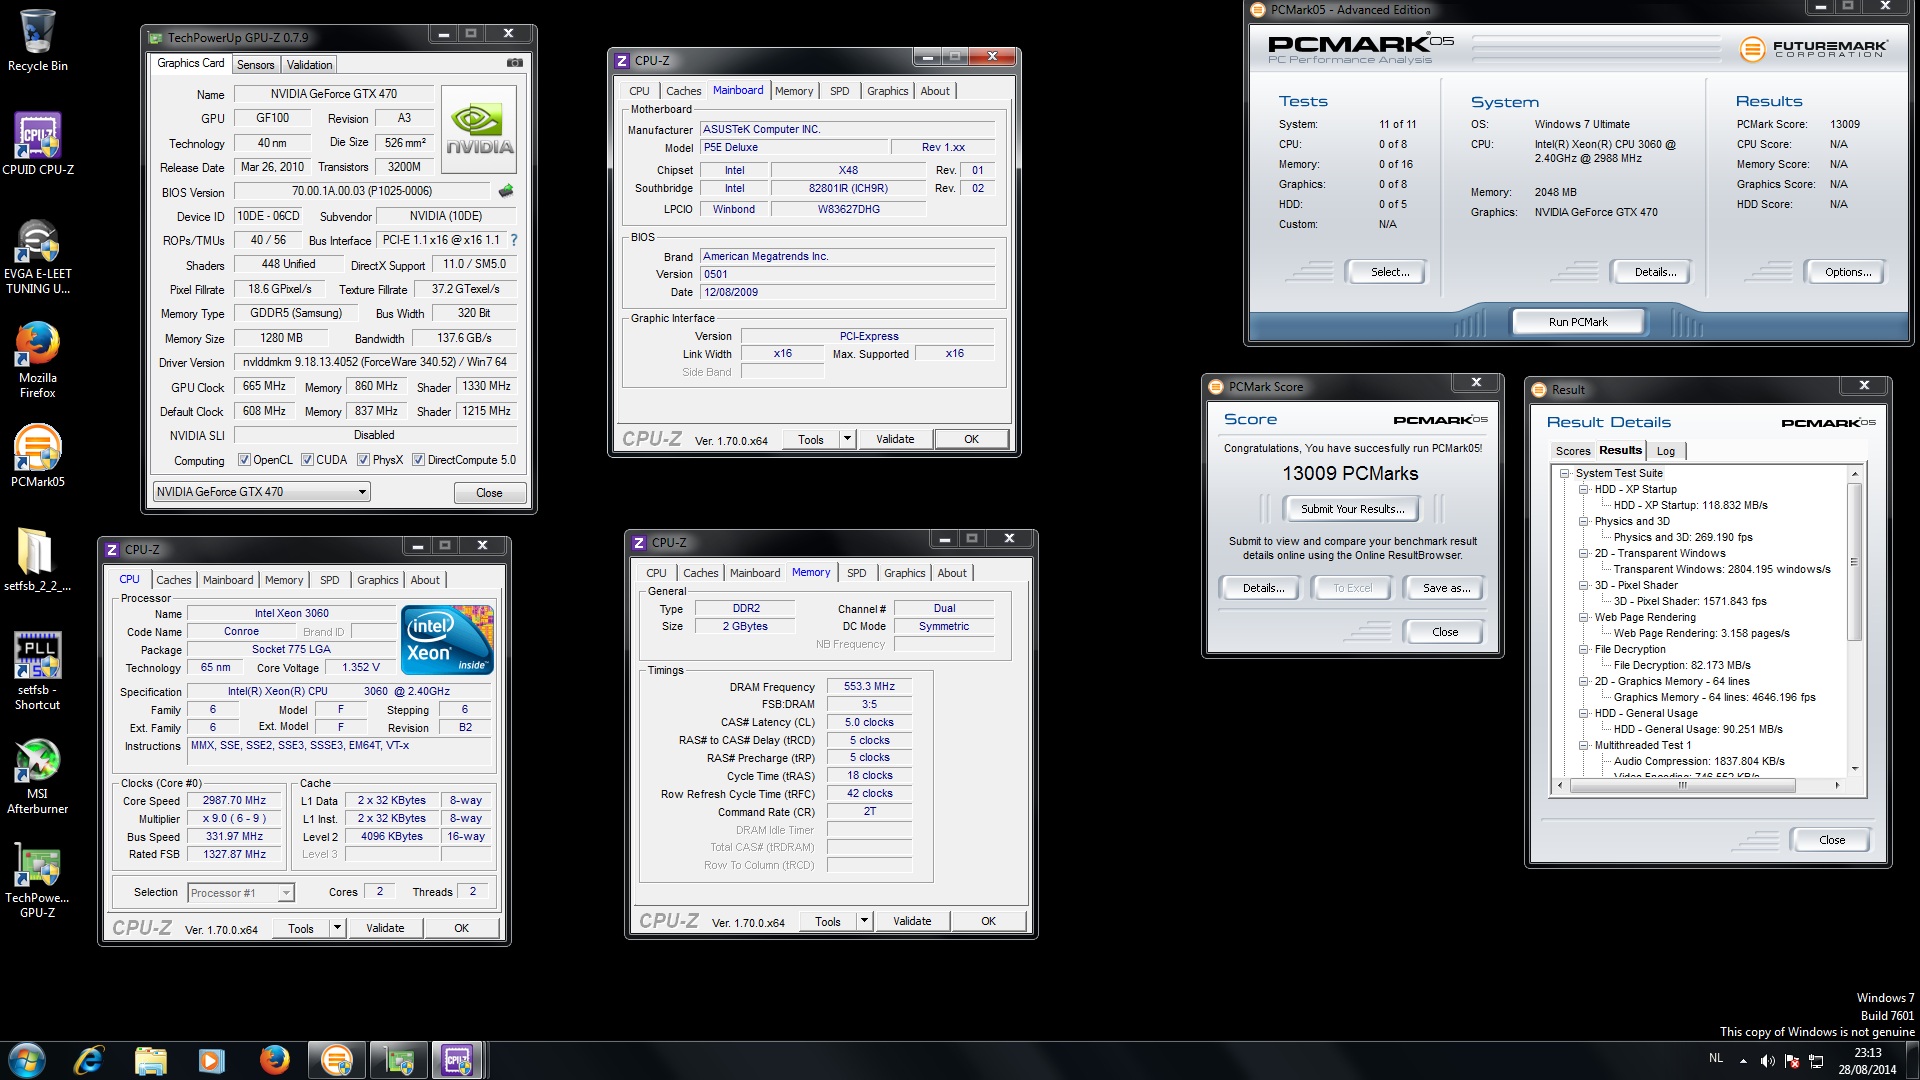Image resolution: width=1920 pixels, height=1080 pixels.
Task: Click the volume speaker tray icon
Action: [x=1768, y=1061]
